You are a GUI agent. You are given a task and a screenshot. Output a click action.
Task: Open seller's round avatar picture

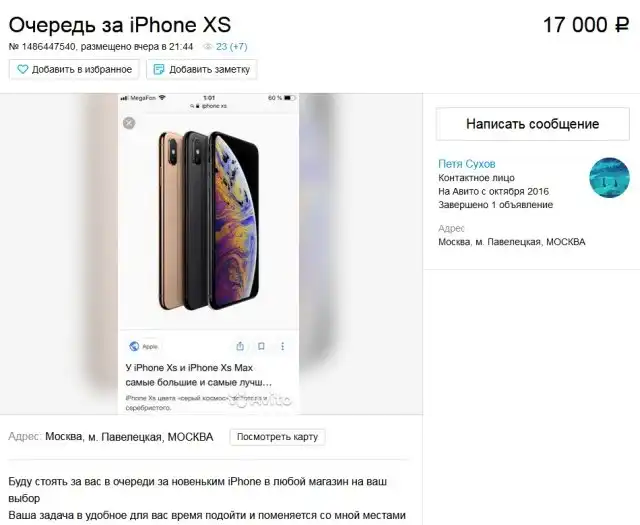609,178
